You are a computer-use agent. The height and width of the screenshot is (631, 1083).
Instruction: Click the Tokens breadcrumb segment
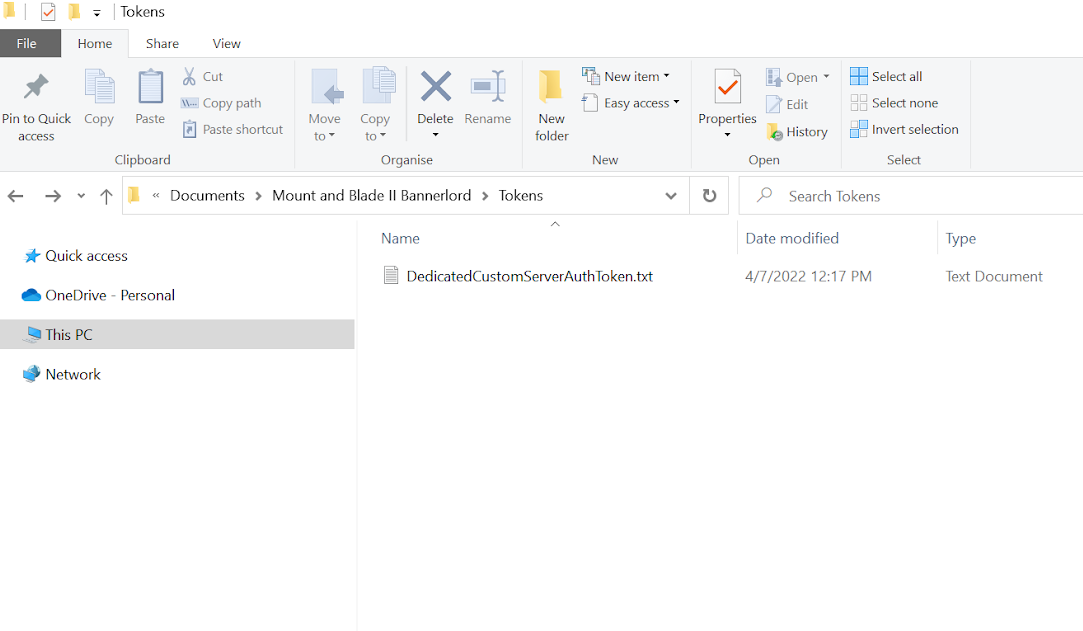point(521,195)
